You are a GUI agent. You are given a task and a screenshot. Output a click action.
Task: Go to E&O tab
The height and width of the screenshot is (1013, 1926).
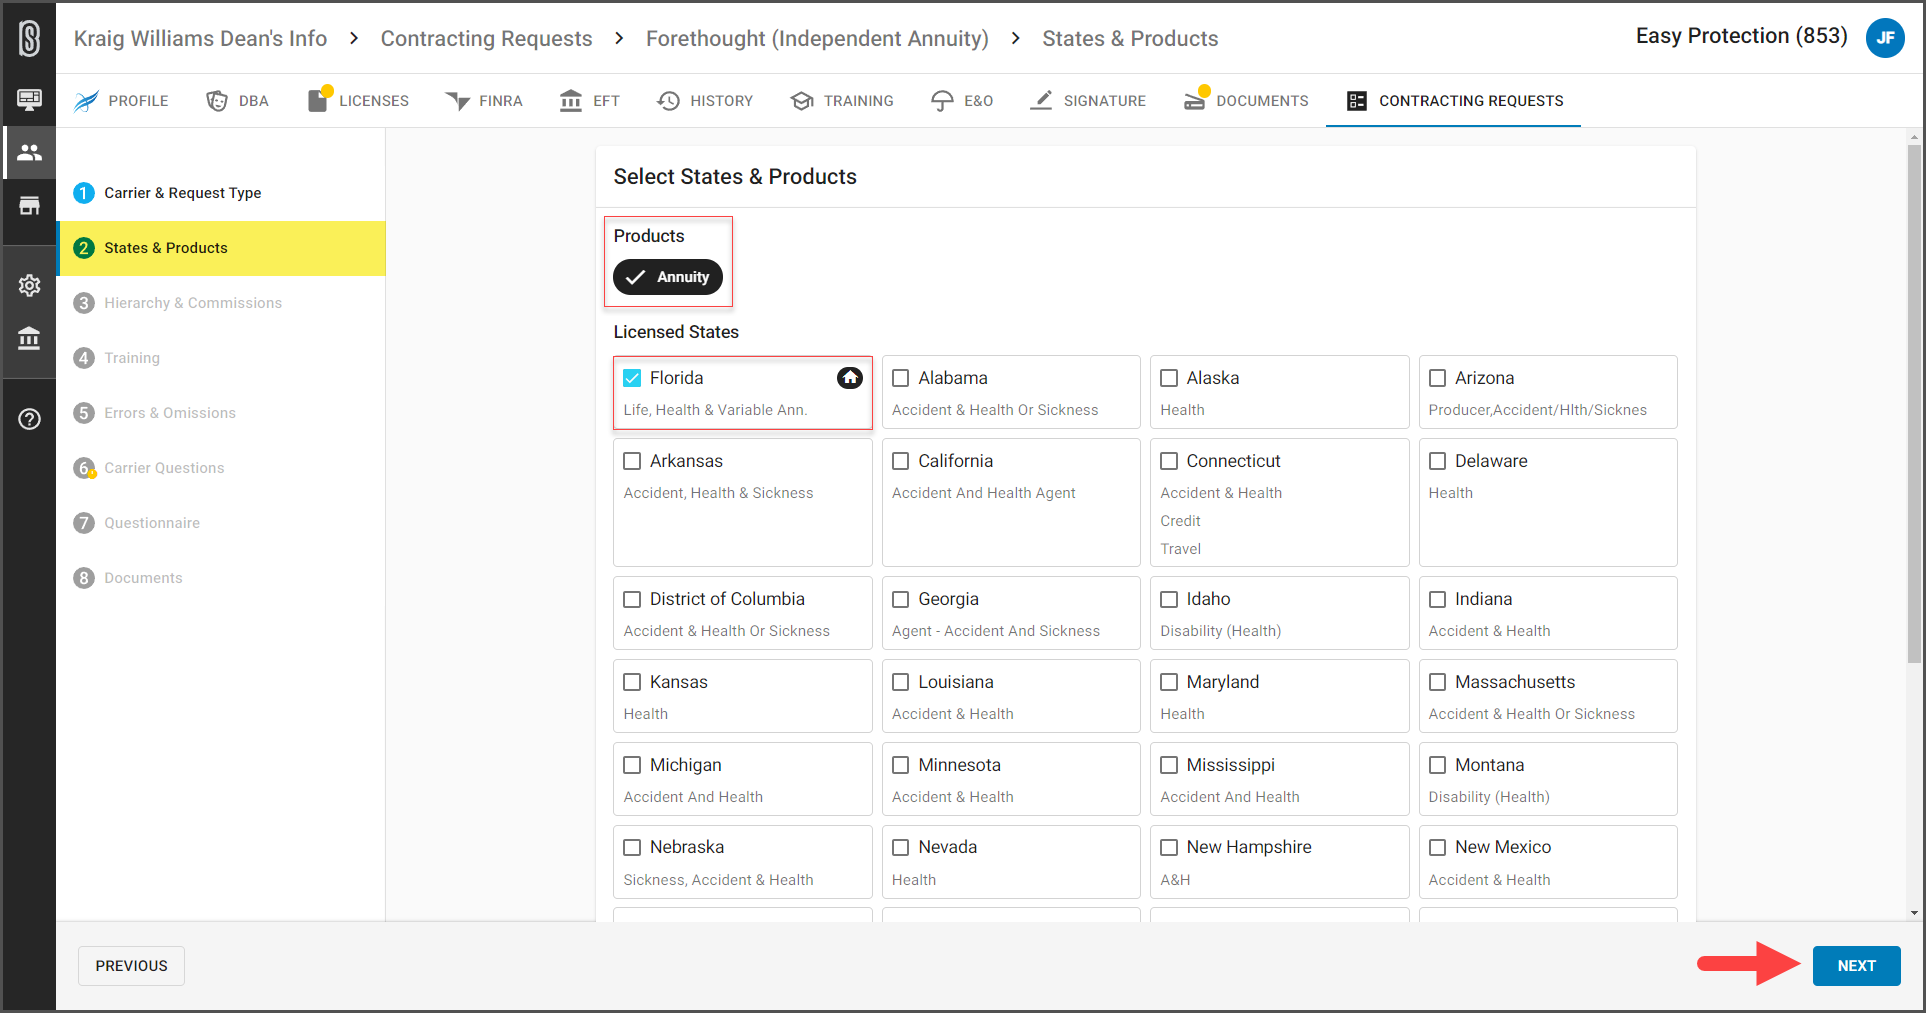pos(962,101)
